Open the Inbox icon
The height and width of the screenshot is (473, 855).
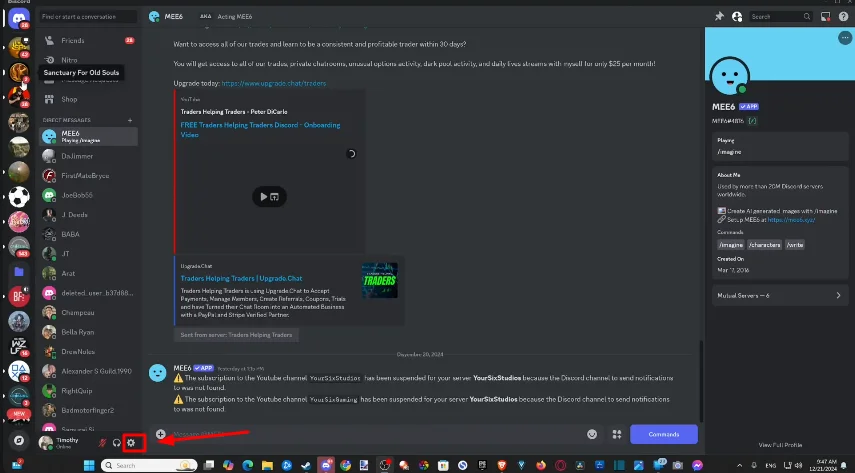pos(826,16)
